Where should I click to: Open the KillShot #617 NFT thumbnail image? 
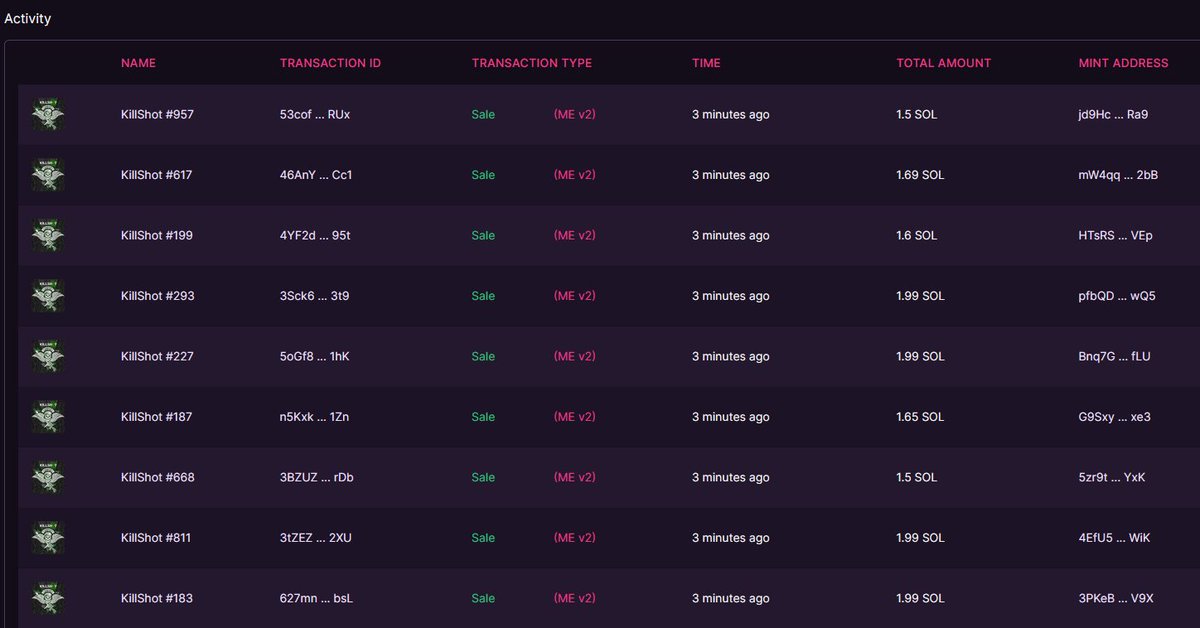48,175
